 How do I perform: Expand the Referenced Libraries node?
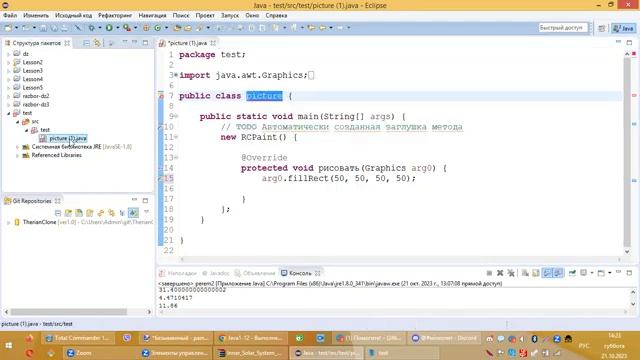coord(18,156)
